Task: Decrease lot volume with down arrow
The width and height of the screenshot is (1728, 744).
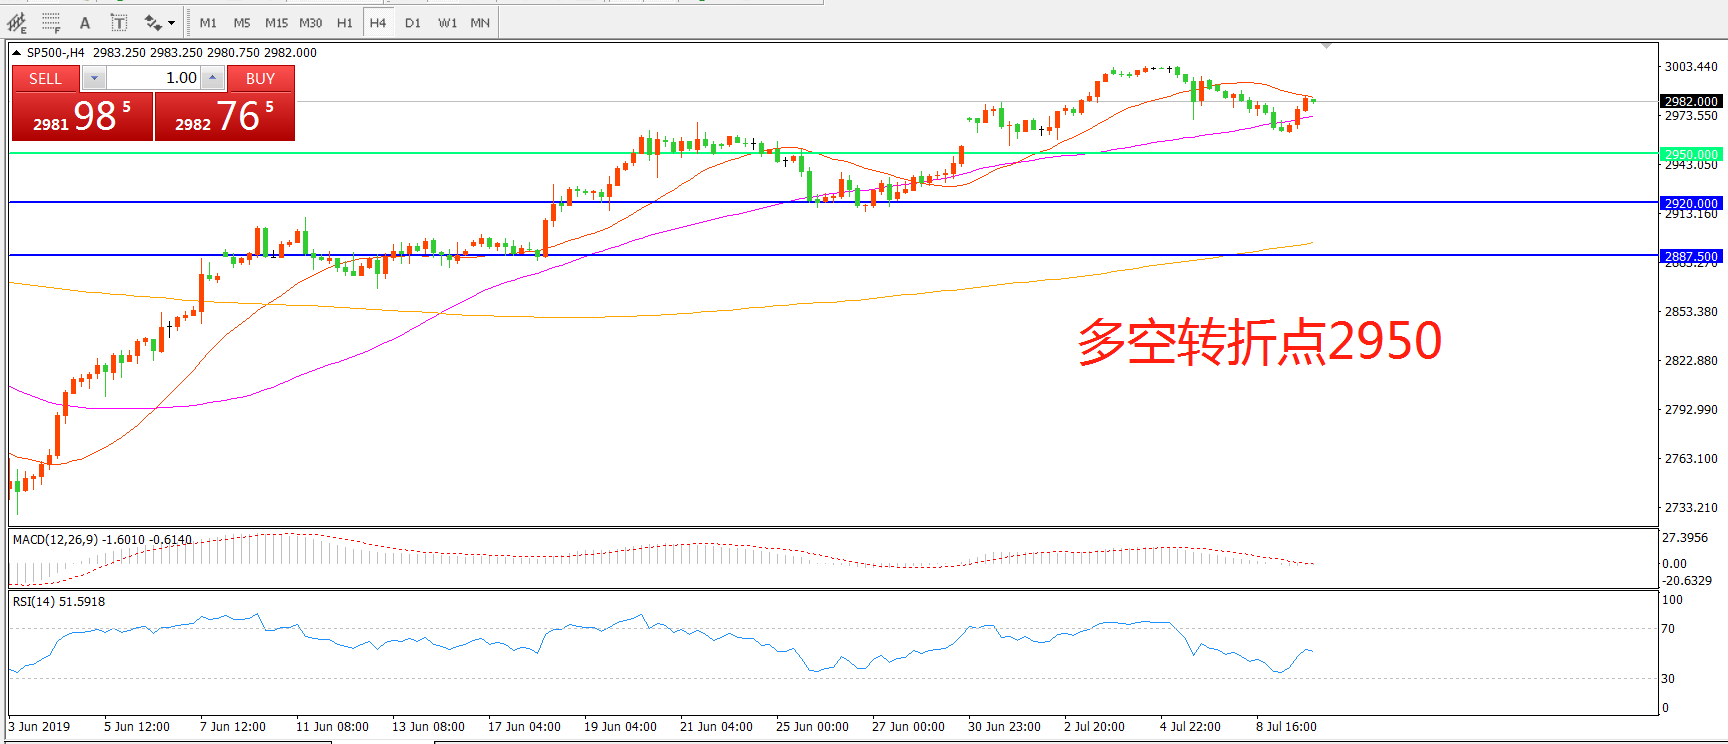Action: [94, 78]
